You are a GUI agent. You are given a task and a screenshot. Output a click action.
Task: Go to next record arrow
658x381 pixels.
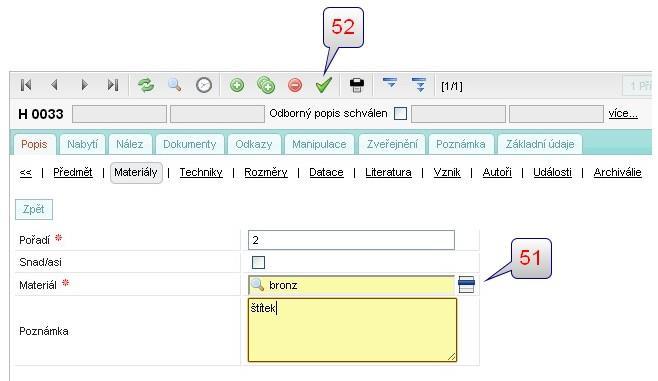tap(84, 85)
